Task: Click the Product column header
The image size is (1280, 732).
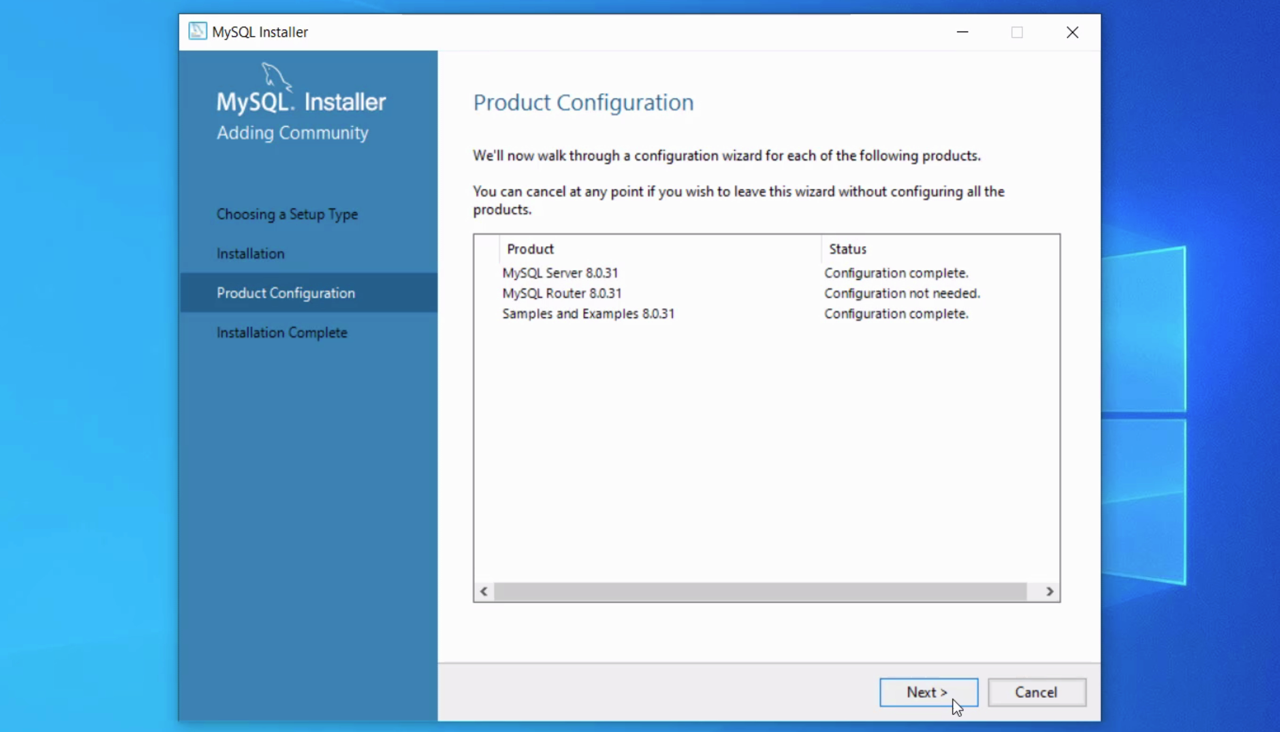Action: [x=530, y=249]
